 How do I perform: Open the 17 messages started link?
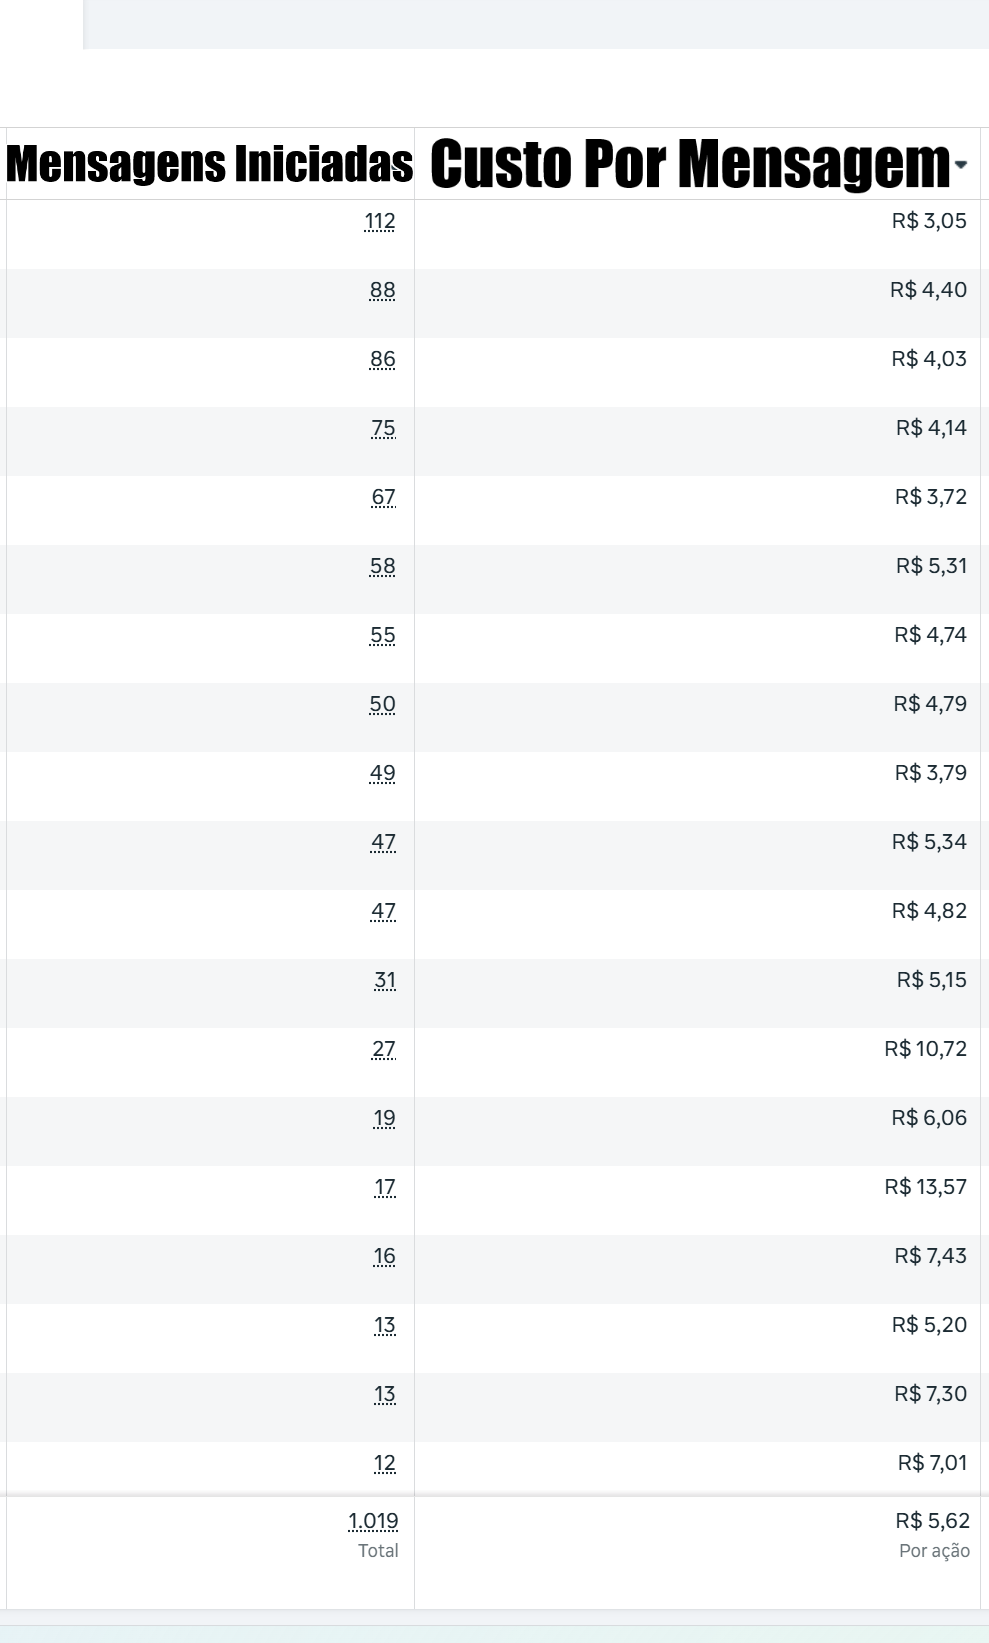pos(385,1187)
